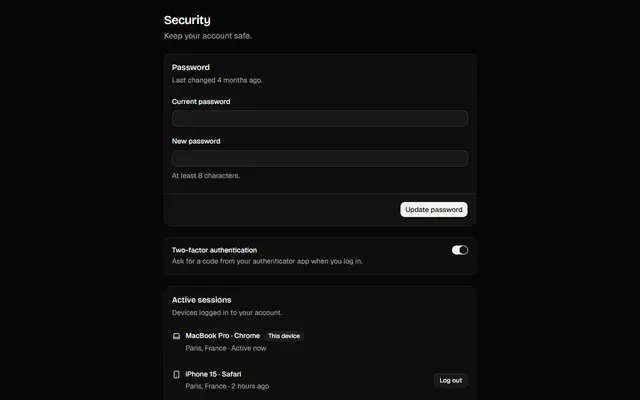Click the Update password button
This screenshot has width=640, height=400.
click(433, 209)
